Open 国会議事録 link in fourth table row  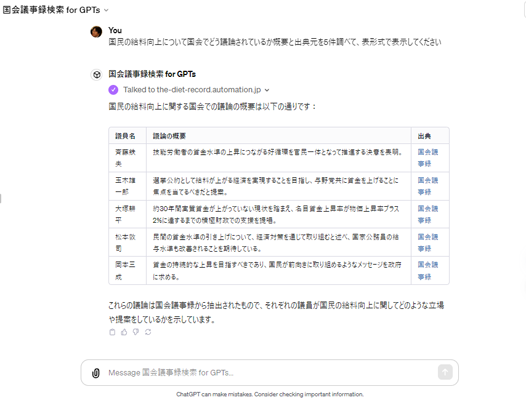click(428, 243)
